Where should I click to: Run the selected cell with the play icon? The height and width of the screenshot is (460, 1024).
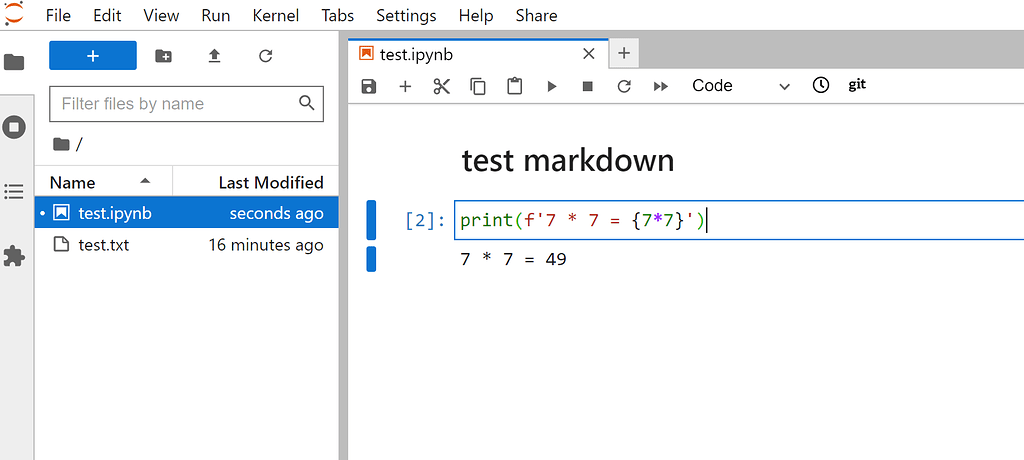[551, 86]
